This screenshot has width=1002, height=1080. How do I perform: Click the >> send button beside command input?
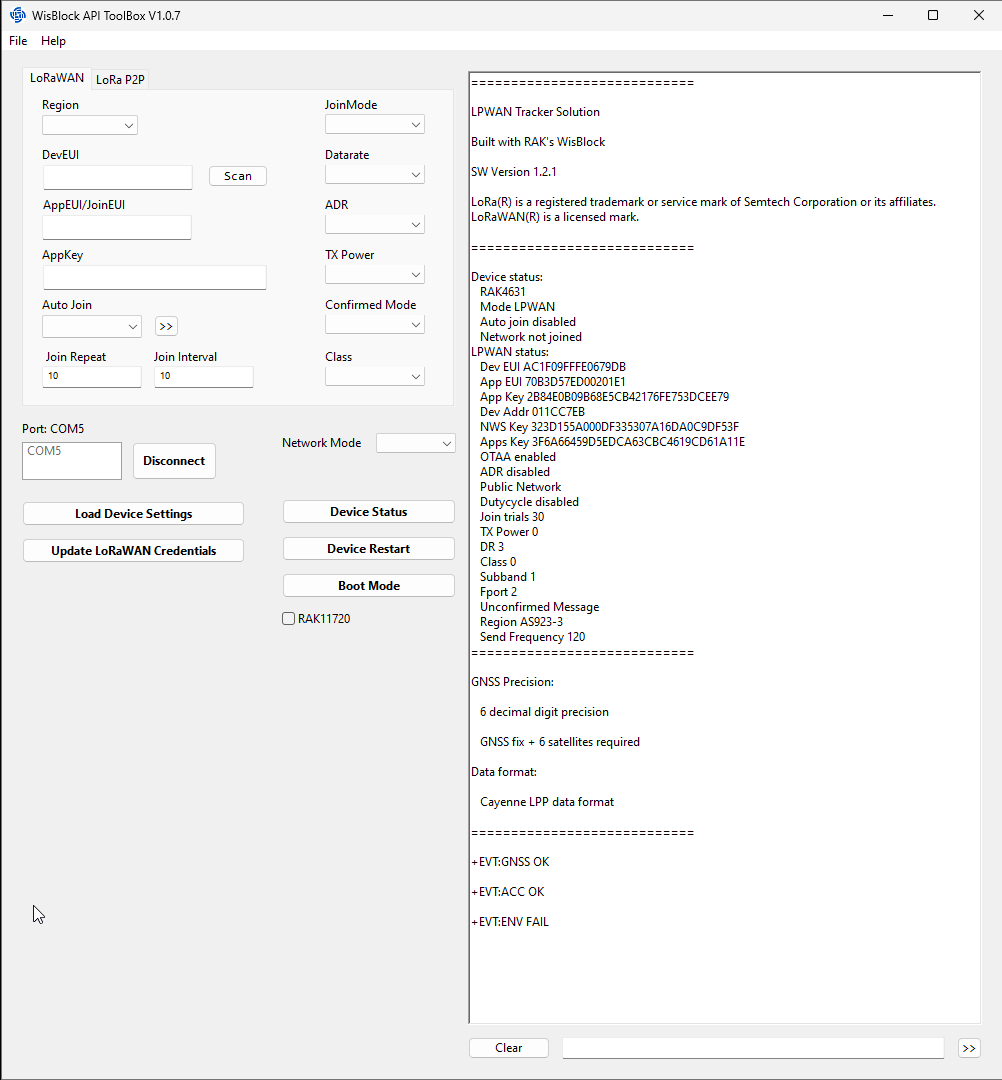click(968, 1048)
